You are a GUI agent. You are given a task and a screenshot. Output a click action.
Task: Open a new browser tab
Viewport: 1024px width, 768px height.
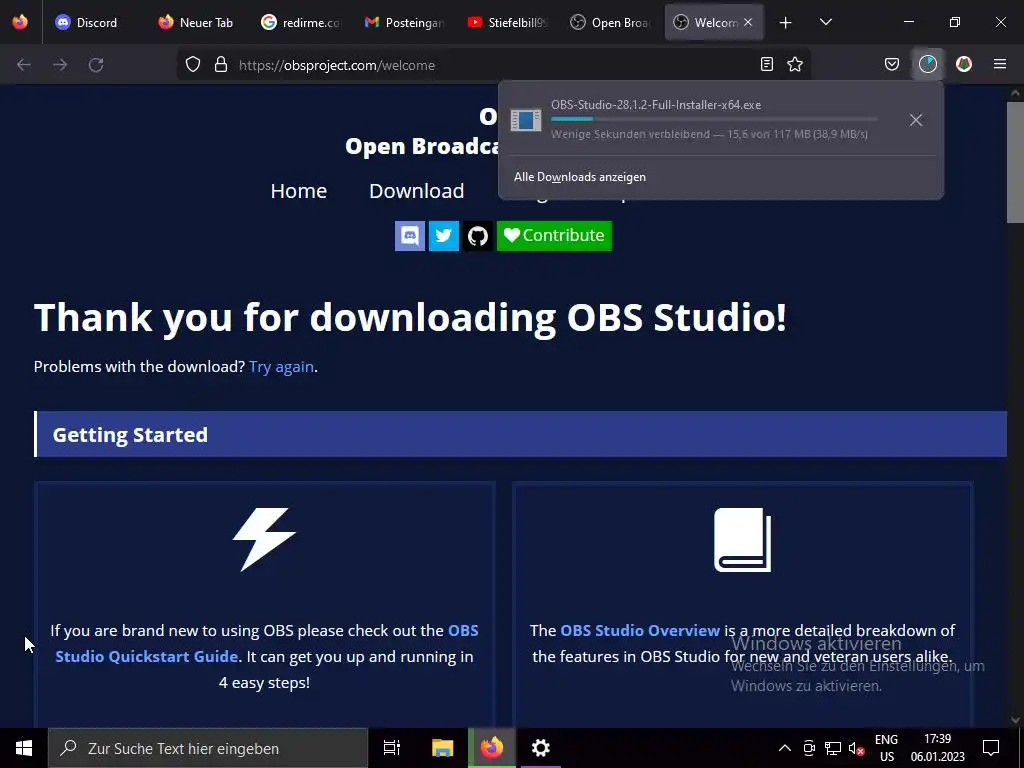pyautogui.click(x=786, y=22)
